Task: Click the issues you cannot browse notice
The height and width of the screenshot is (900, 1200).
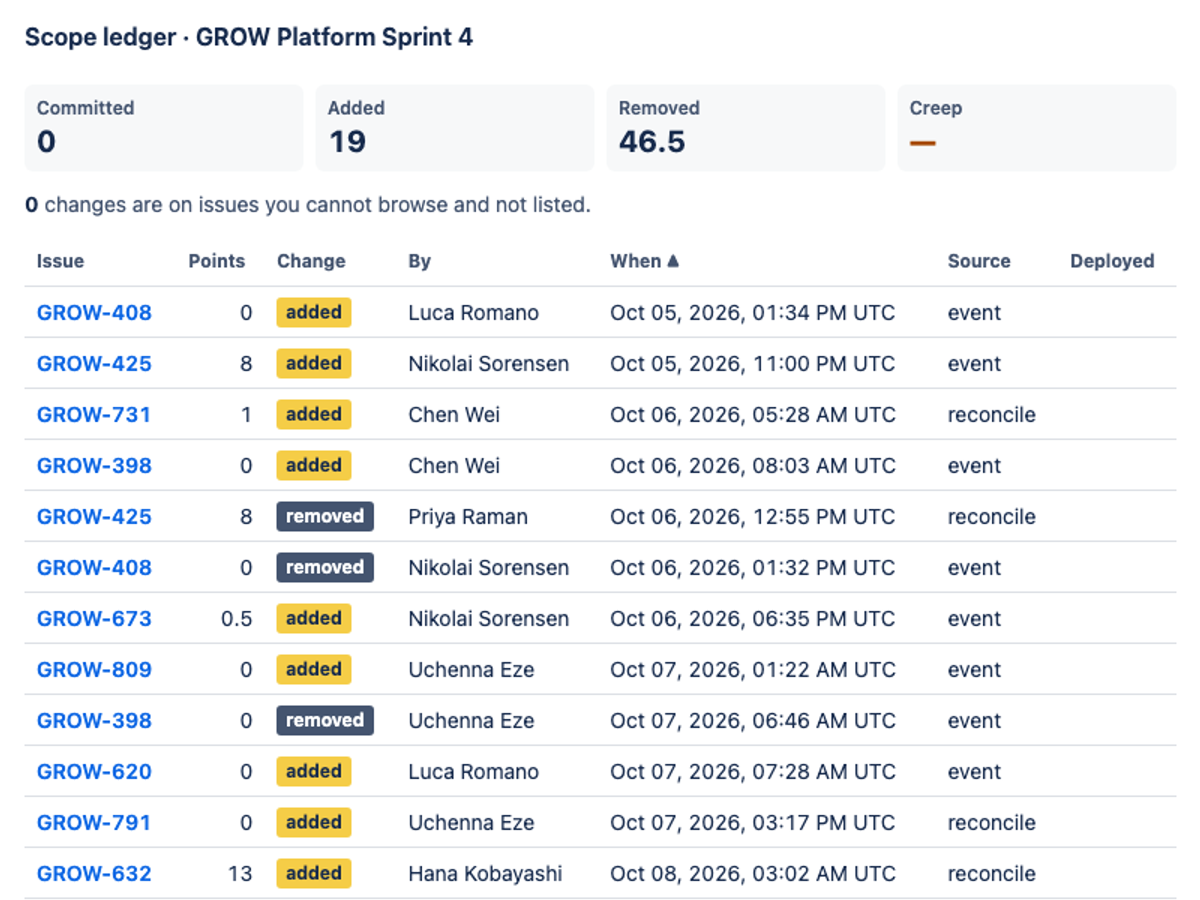Action: [x=308, y=205]
